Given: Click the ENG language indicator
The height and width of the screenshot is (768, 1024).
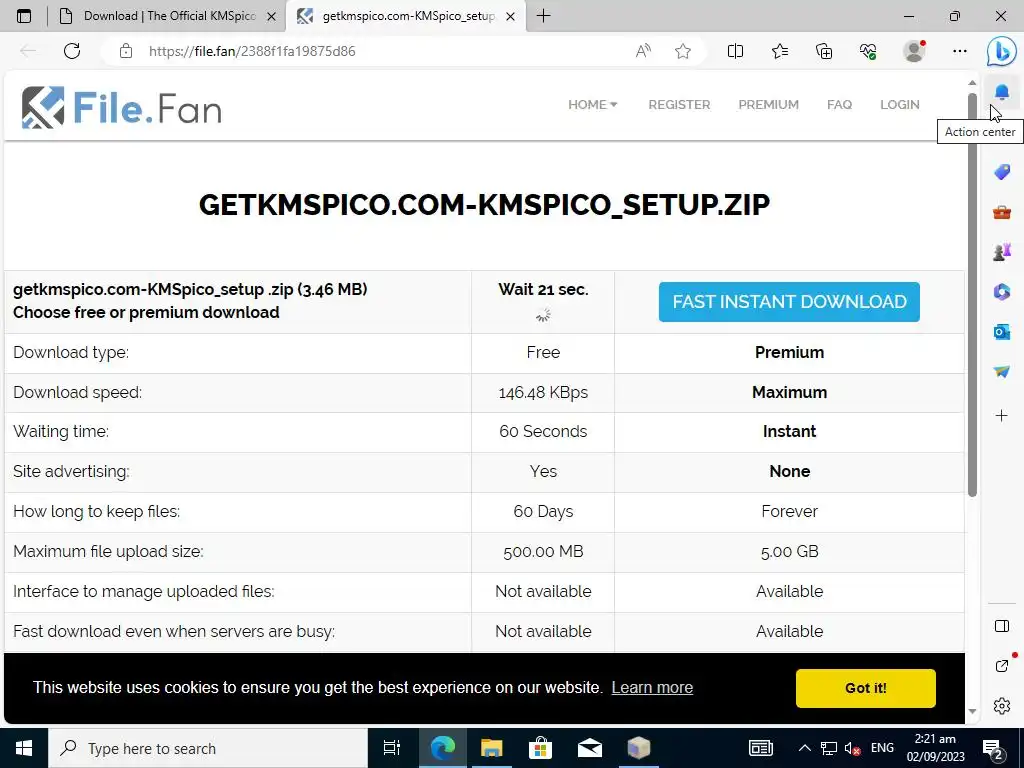Looking at the screenshot, I should [882, 748].
